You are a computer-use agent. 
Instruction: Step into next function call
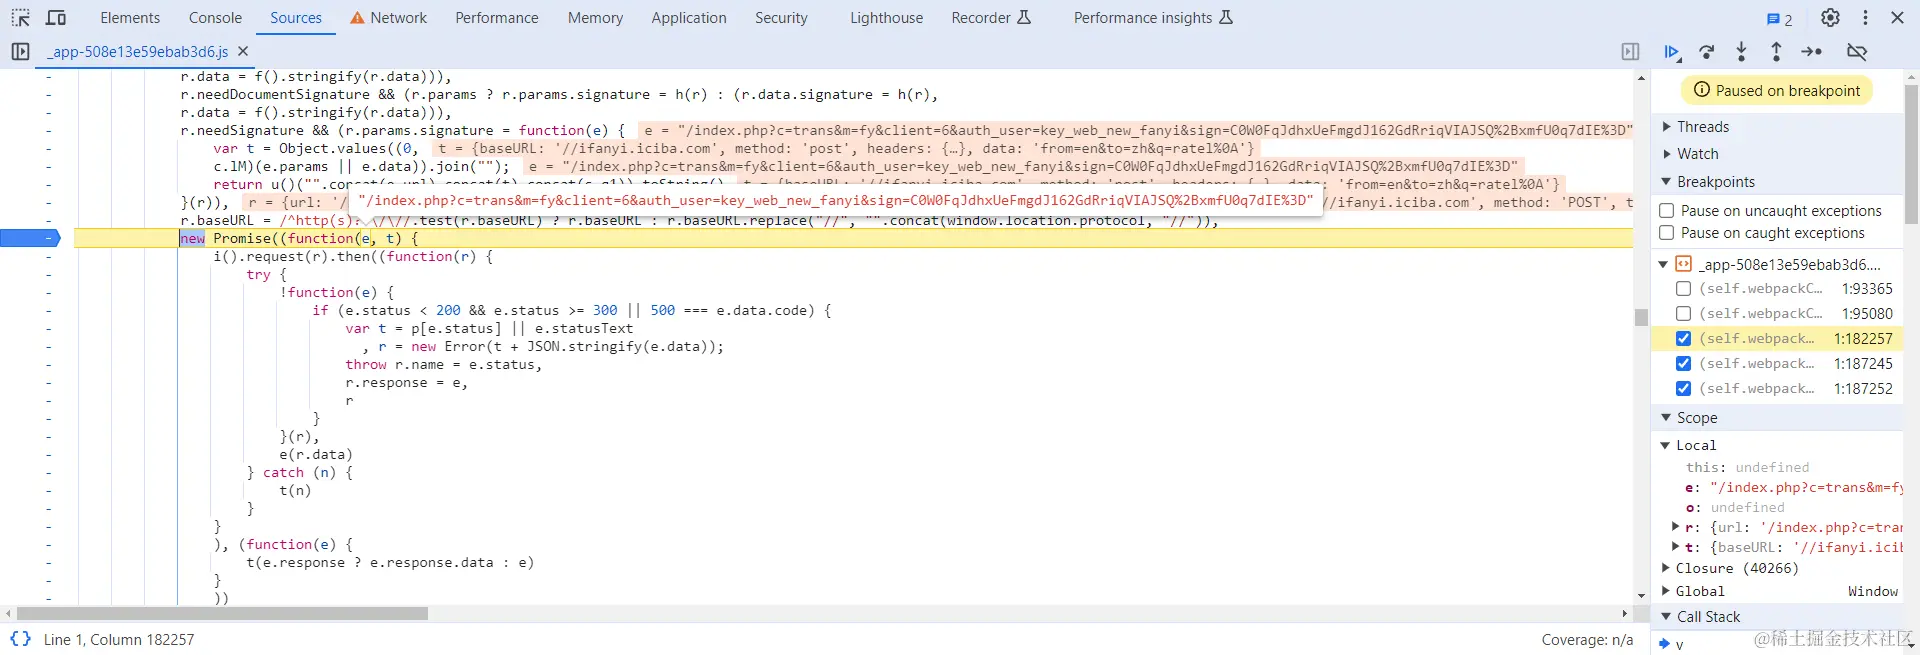tap(1741, 52)
